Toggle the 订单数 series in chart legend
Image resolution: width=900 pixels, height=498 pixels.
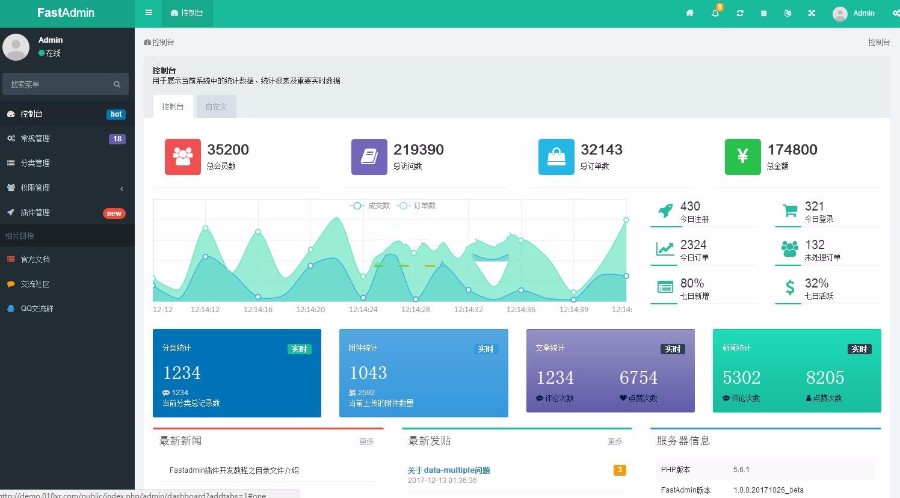click(418, 205)
